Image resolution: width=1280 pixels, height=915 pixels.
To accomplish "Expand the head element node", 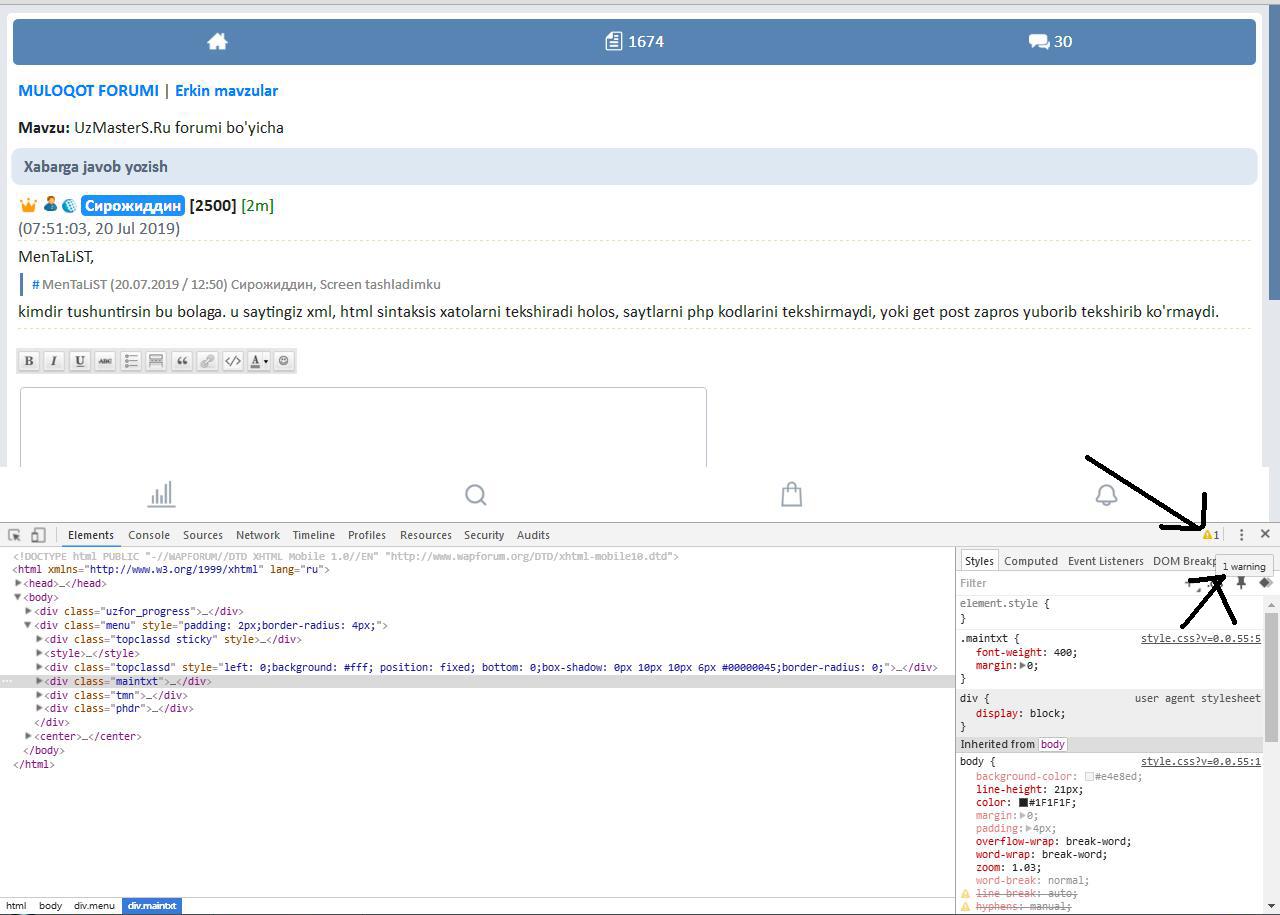I will [19, 583].
